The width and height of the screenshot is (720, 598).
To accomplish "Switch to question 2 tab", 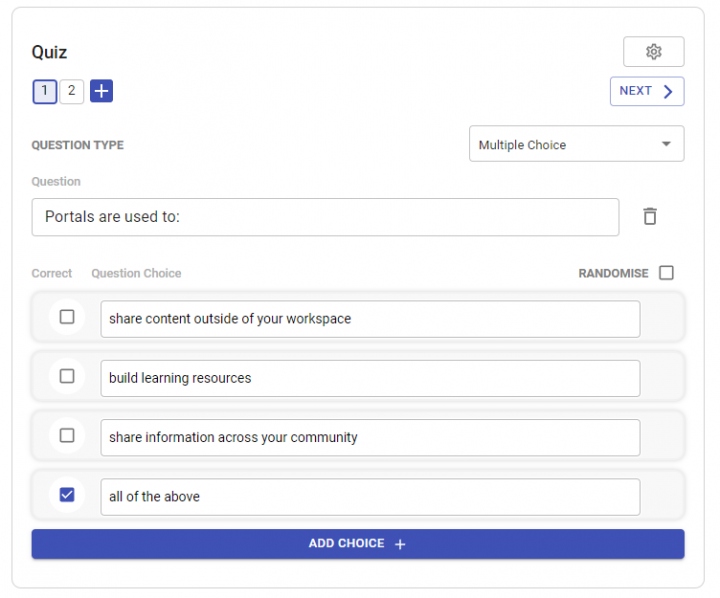I will click(x=71, y=91).
